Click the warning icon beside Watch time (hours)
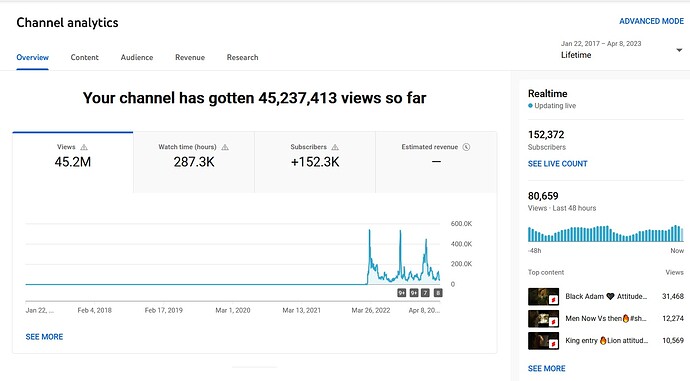The height and width of the screenshot is (381, 690). click(x=225, y=147)
